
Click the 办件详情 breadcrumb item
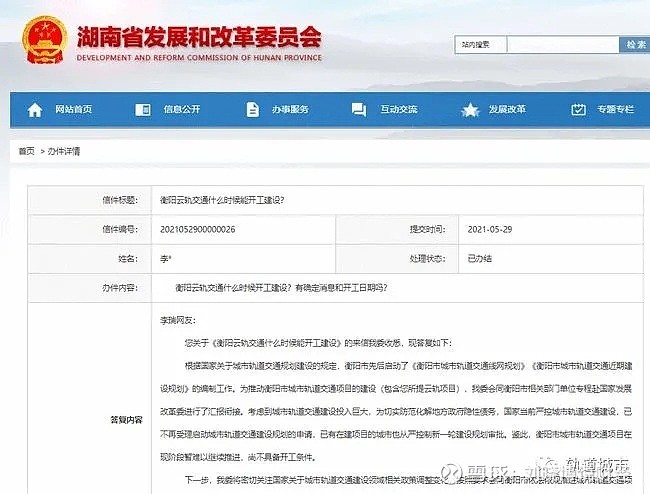pos(64,151)
